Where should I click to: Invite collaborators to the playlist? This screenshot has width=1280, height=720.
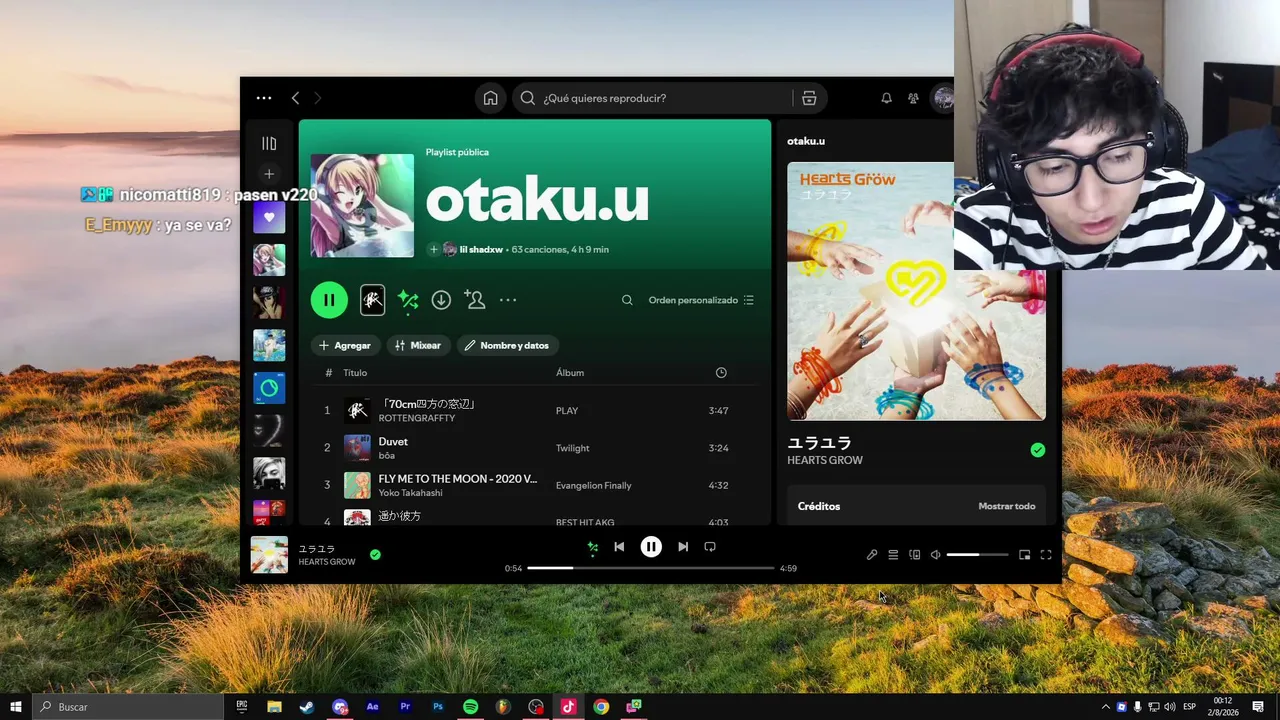[x=475, y=300]
